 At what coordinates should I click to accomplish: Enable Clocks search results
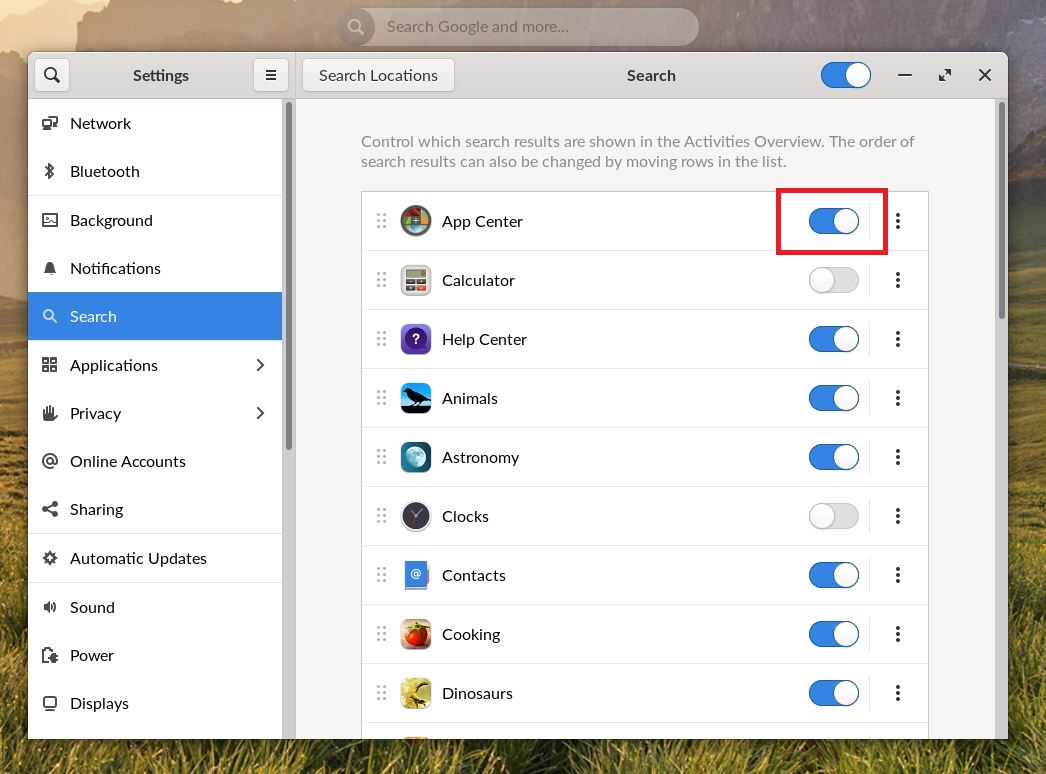[x=834, y=516]
